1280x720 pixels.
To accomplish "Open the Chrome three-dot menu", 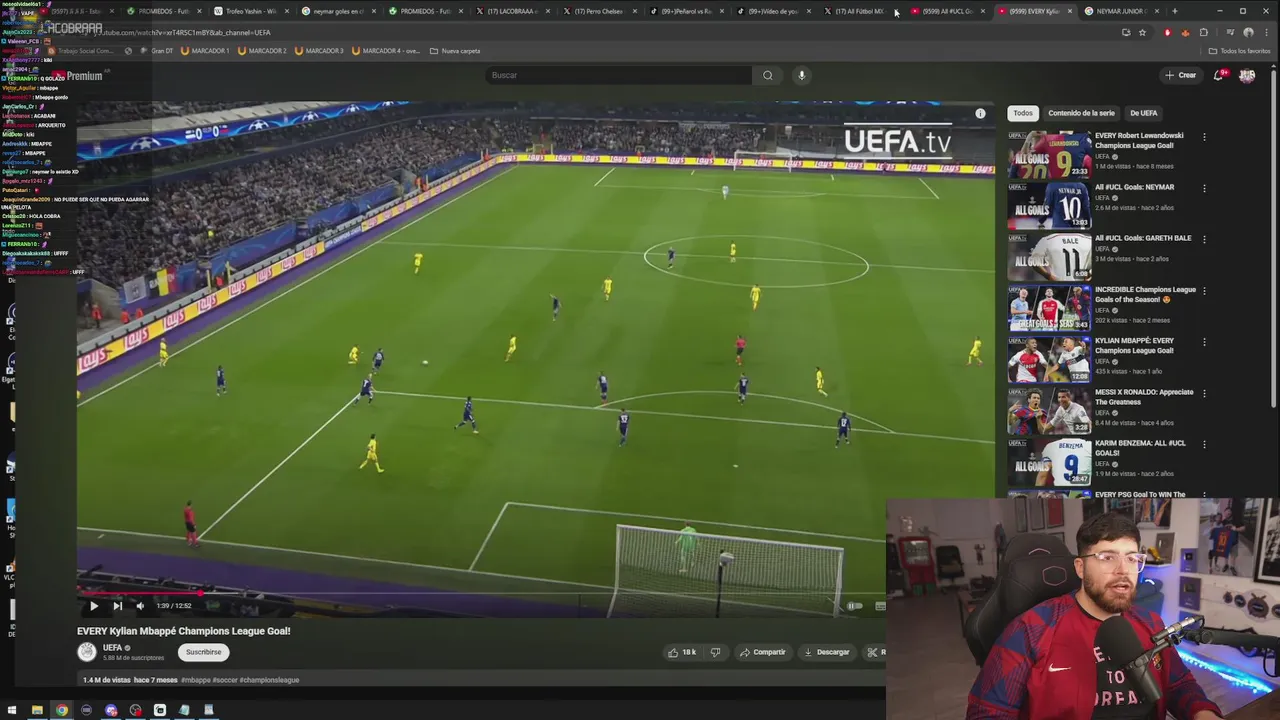I will [1268, 32].
